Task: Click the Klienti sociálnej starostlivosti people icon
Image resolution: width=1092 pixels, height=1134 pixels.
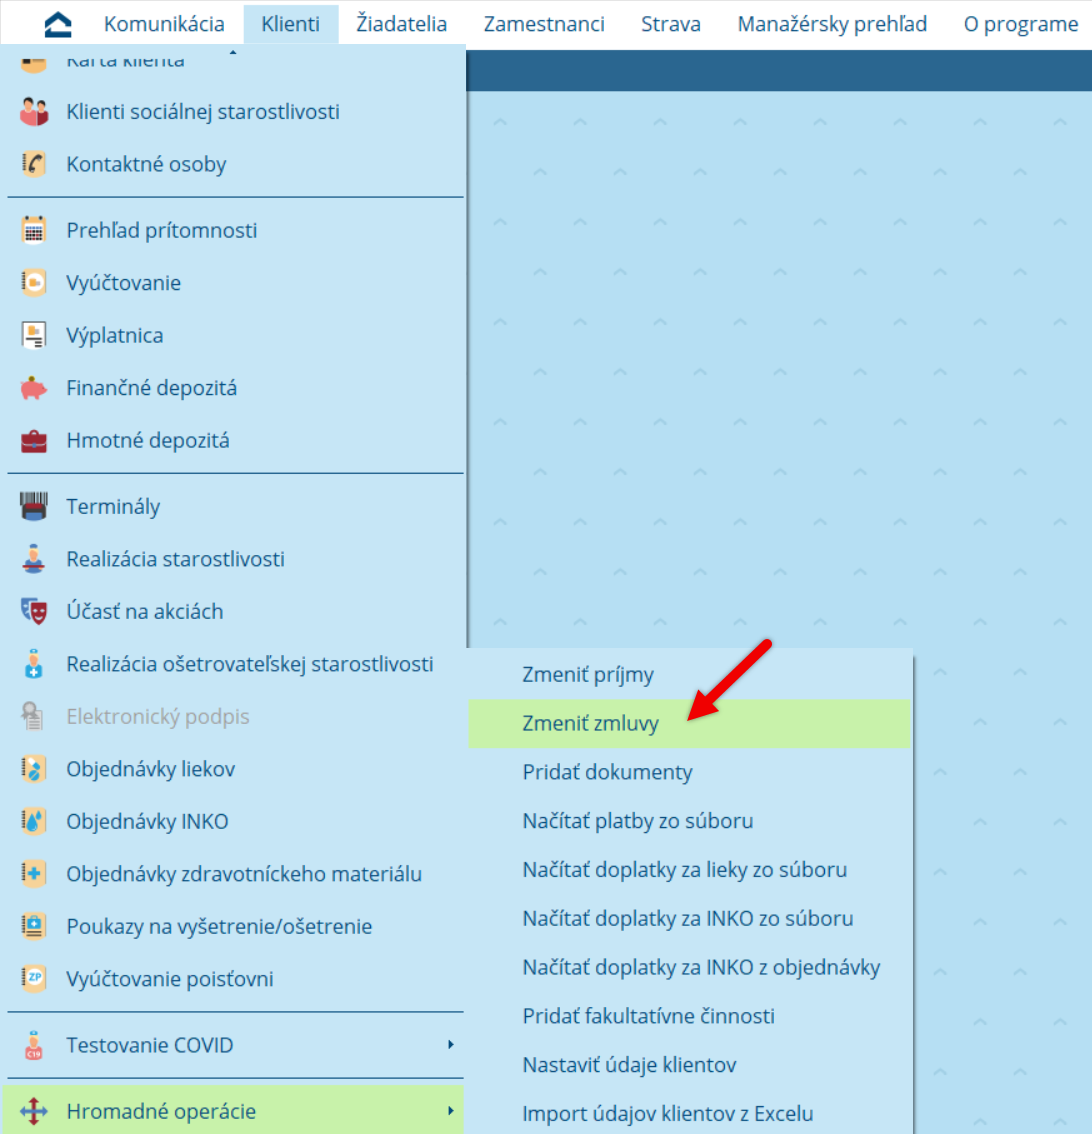Action: [x=34, y=112]
